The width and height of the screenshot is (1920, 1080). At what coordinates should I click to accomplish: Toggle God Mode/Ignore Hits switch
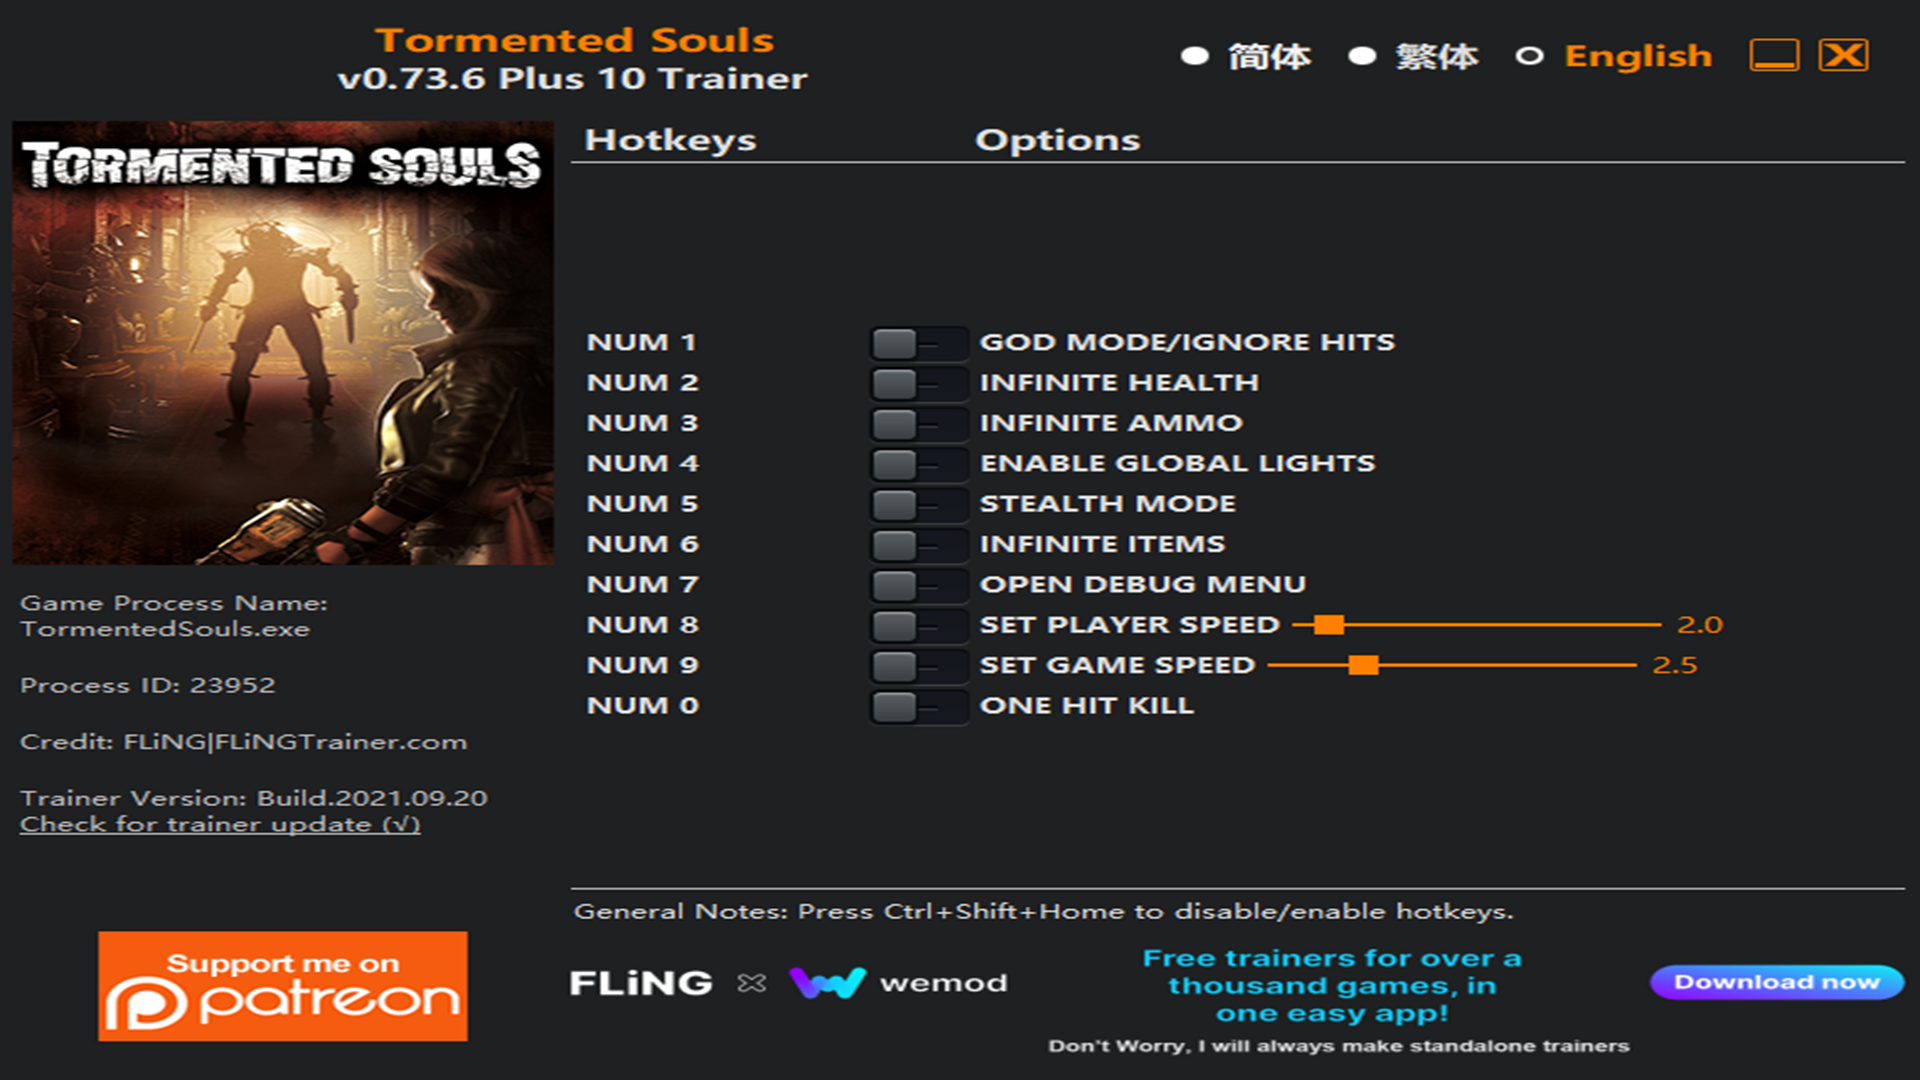917,343
